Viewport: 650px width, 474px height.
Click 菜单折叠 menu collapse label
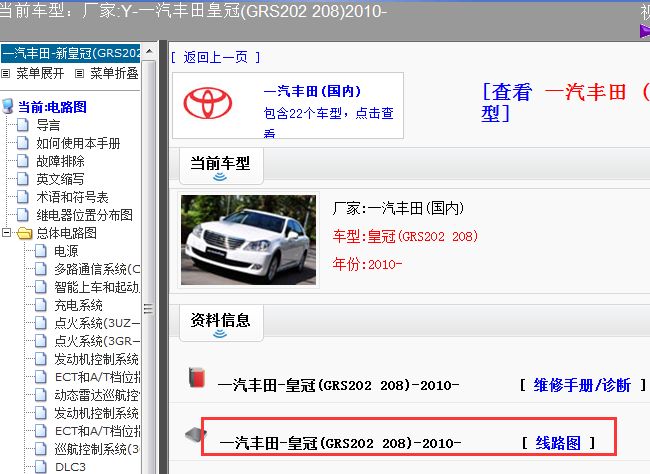pos(114,74)
